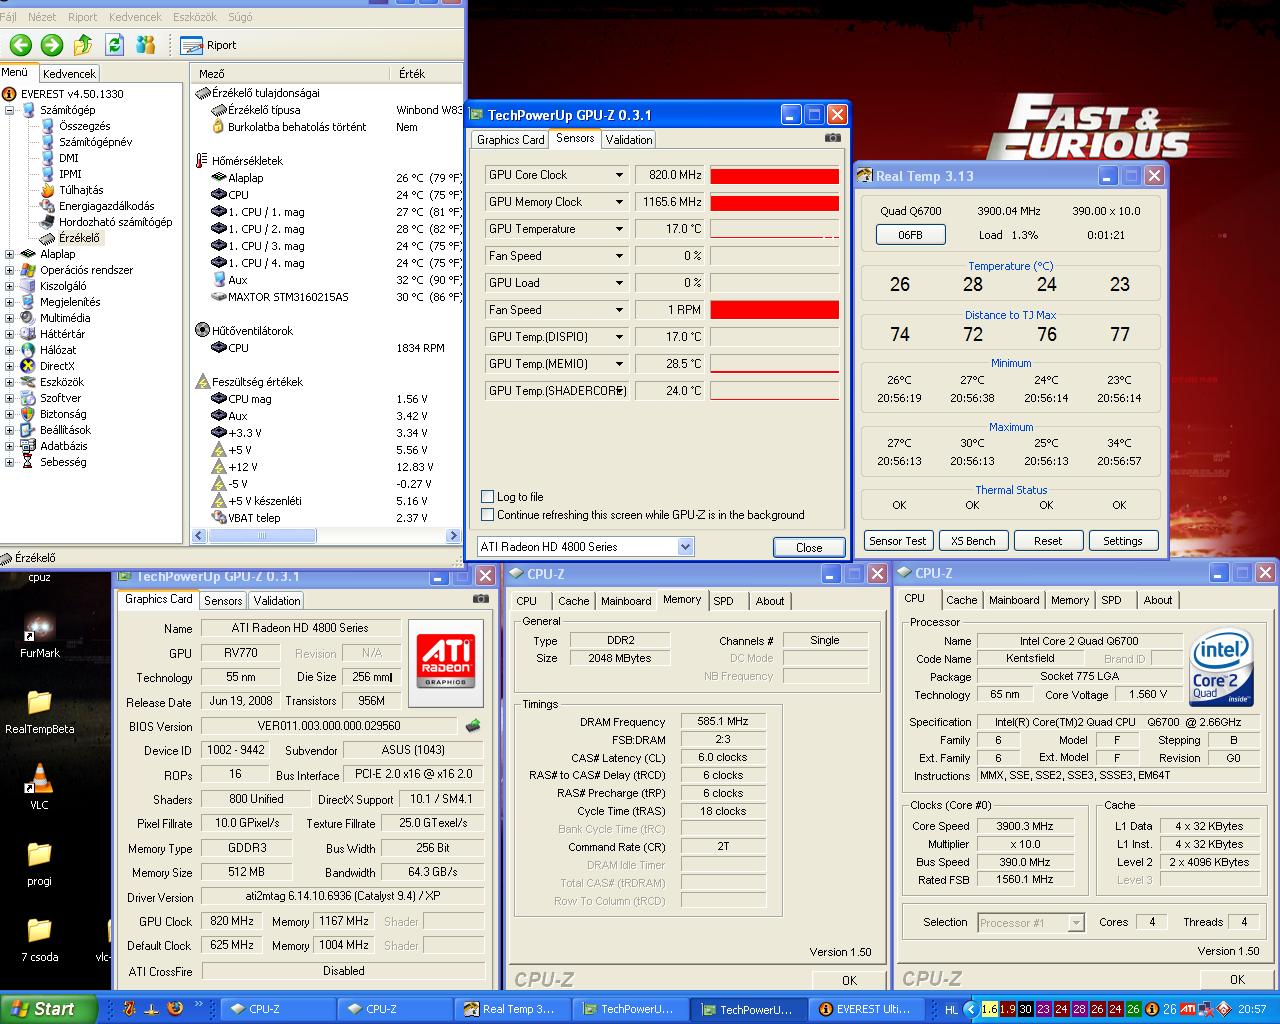Click the EVEREST back arrow toolbar icon
The image size is (1280, 1024).
(21, 45)
